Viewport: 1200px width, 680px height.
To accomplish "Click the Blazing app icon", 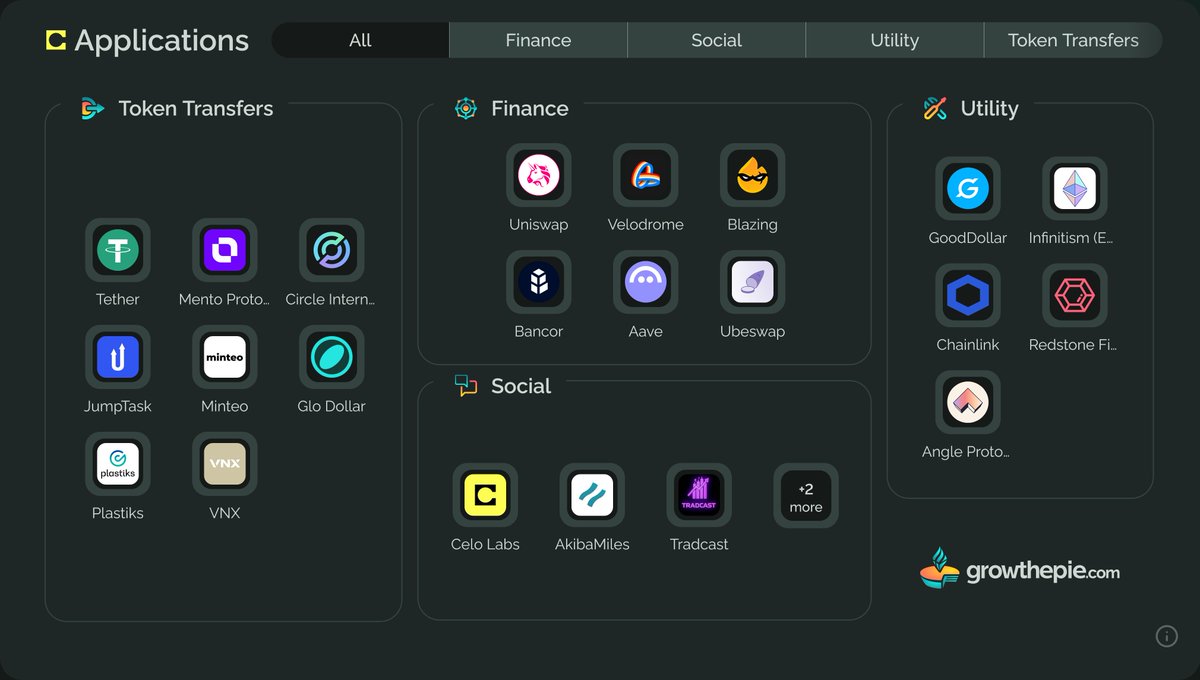I will (753, 175).
